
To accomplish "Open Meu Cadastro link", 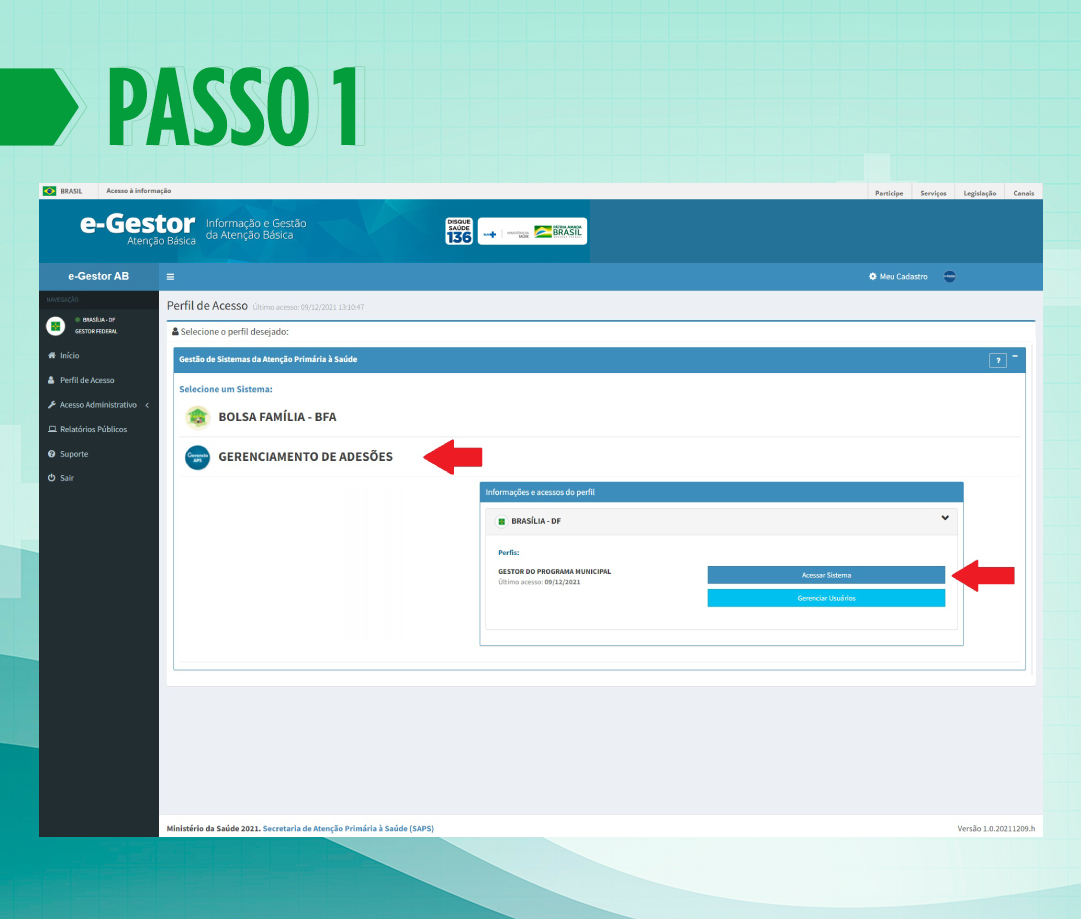I will pos(903,276).
